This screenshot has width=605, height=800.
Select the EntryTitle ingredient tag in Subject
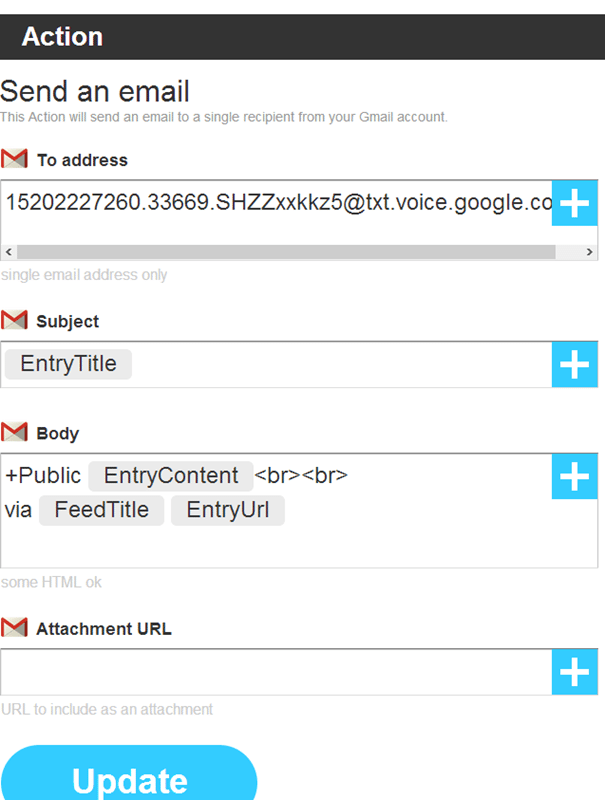[x=68, y=364]
